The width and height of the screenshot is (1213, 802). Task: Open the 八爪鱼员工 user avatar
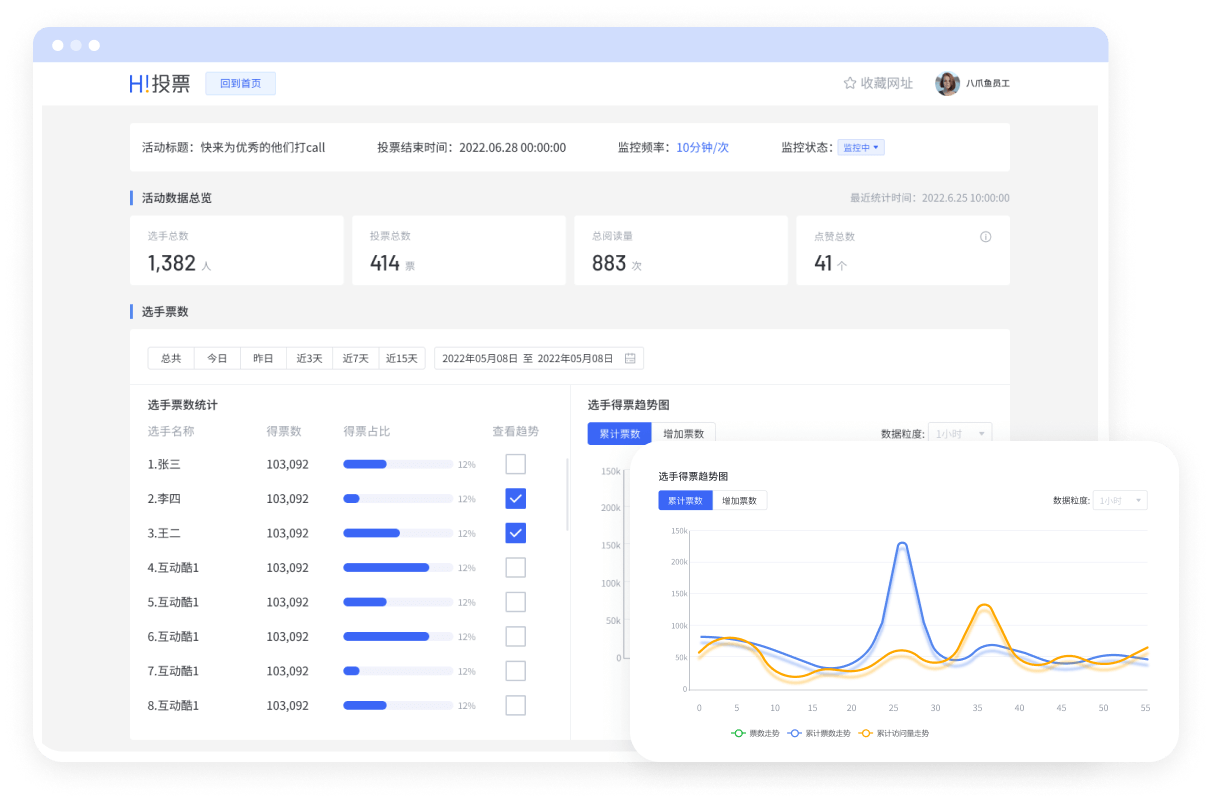[947, 83]
